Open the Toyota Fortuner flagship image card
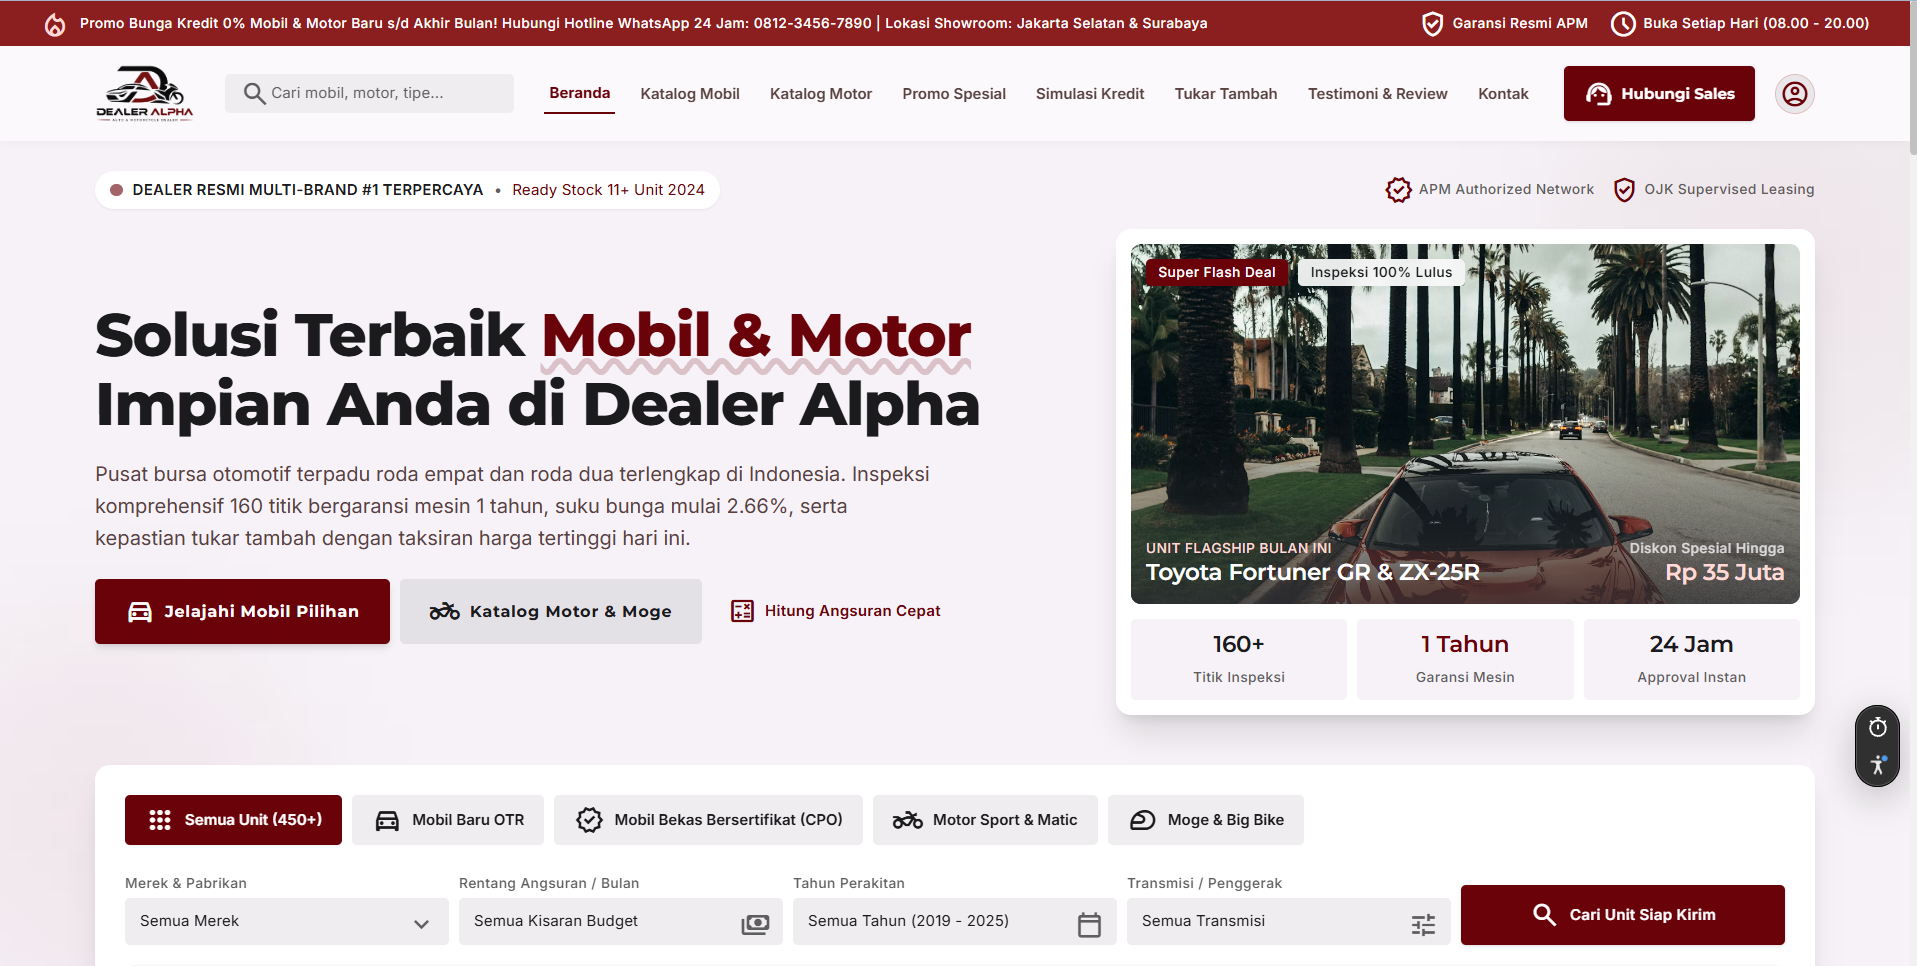Image resolution: width=1917 pixels, height=966 pixels. tap(1465, 424)
